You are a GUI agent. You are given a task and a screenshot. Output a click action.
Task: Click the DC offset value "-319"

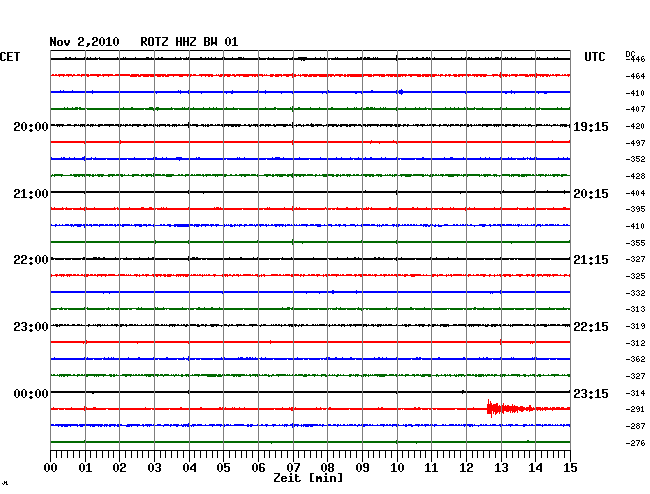point(635,326)
